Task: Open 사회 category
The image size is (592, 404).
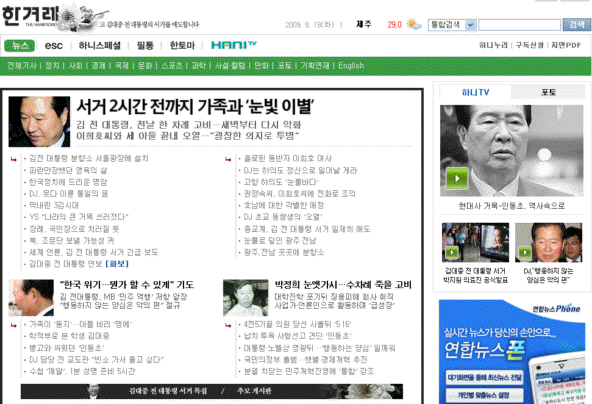Action: (76, 65)
